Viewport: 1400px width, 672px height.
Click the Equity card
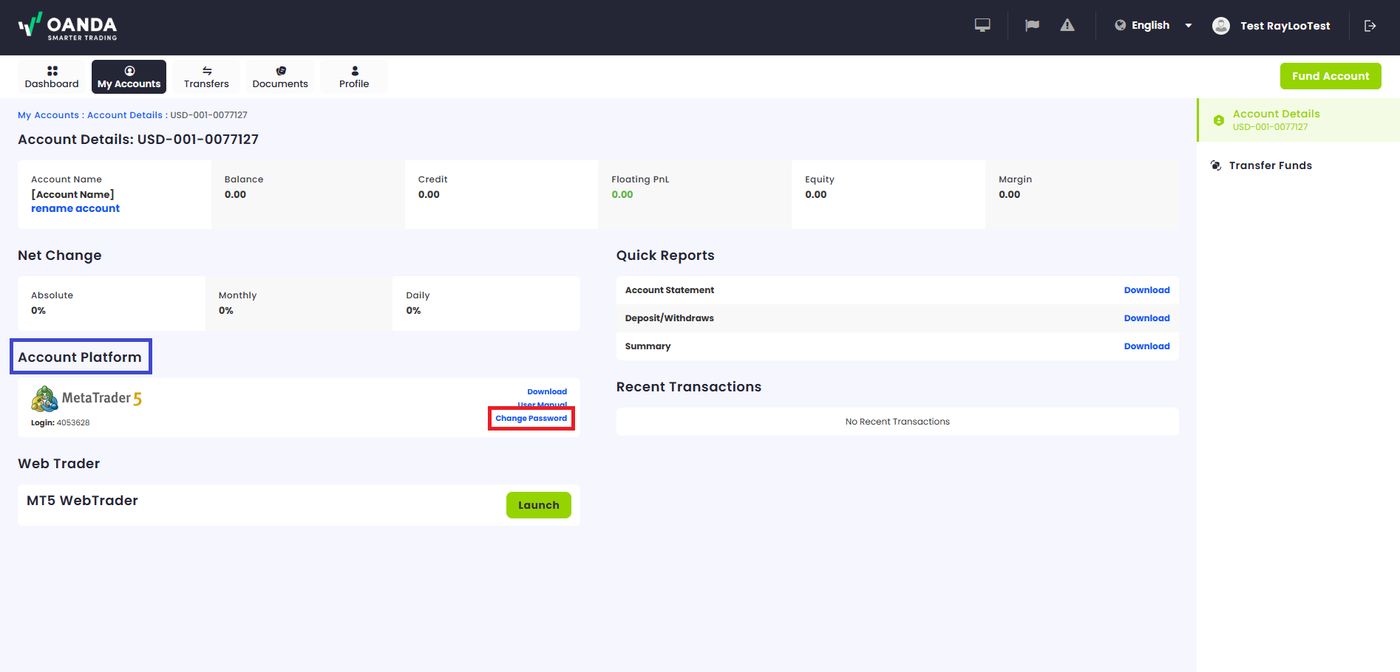(x=888, y=194)
